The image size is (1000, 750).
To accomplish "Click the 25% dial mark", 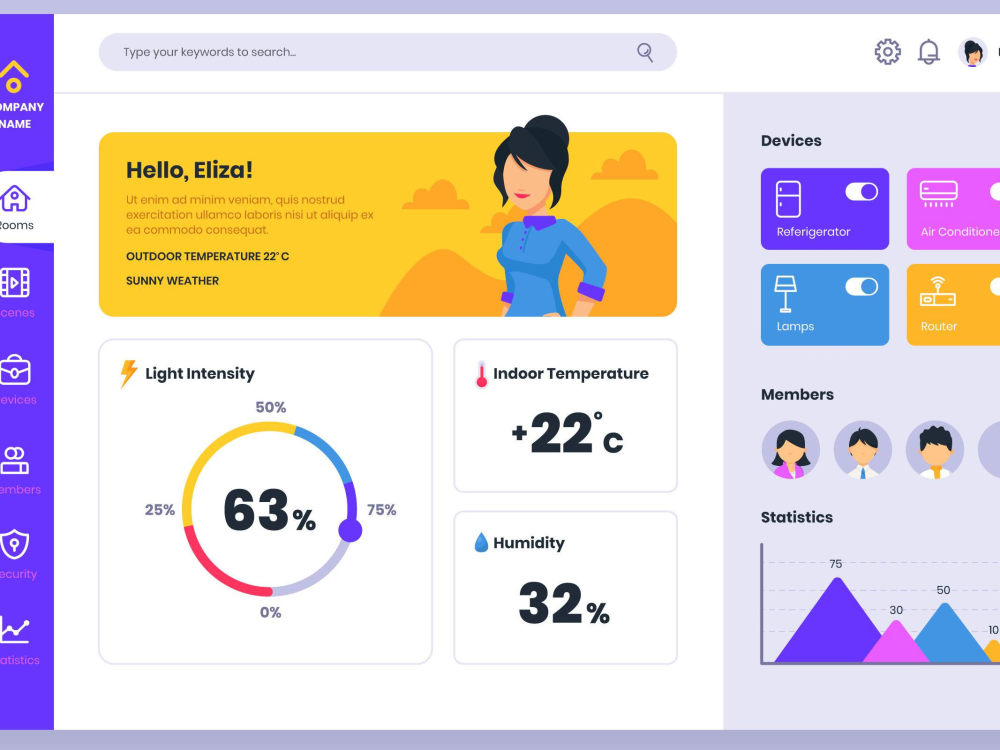I will click(159, 510).
